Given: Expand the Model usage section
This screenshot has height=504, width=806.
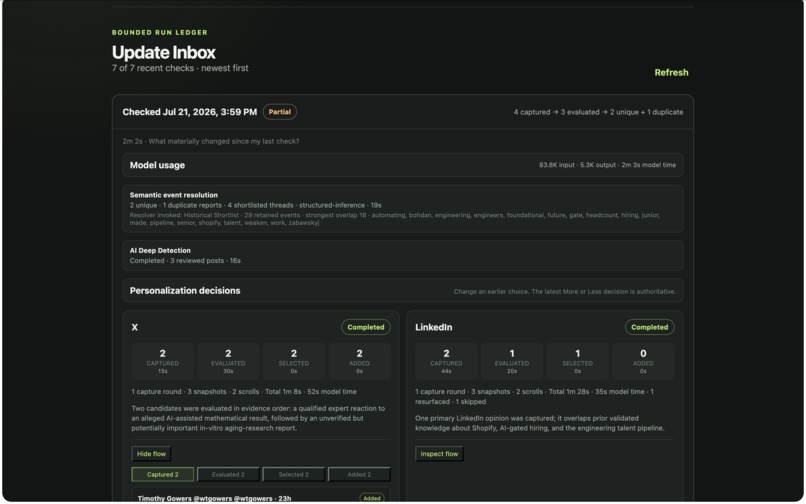Looking at the screenshot, I should click(402, 165).
